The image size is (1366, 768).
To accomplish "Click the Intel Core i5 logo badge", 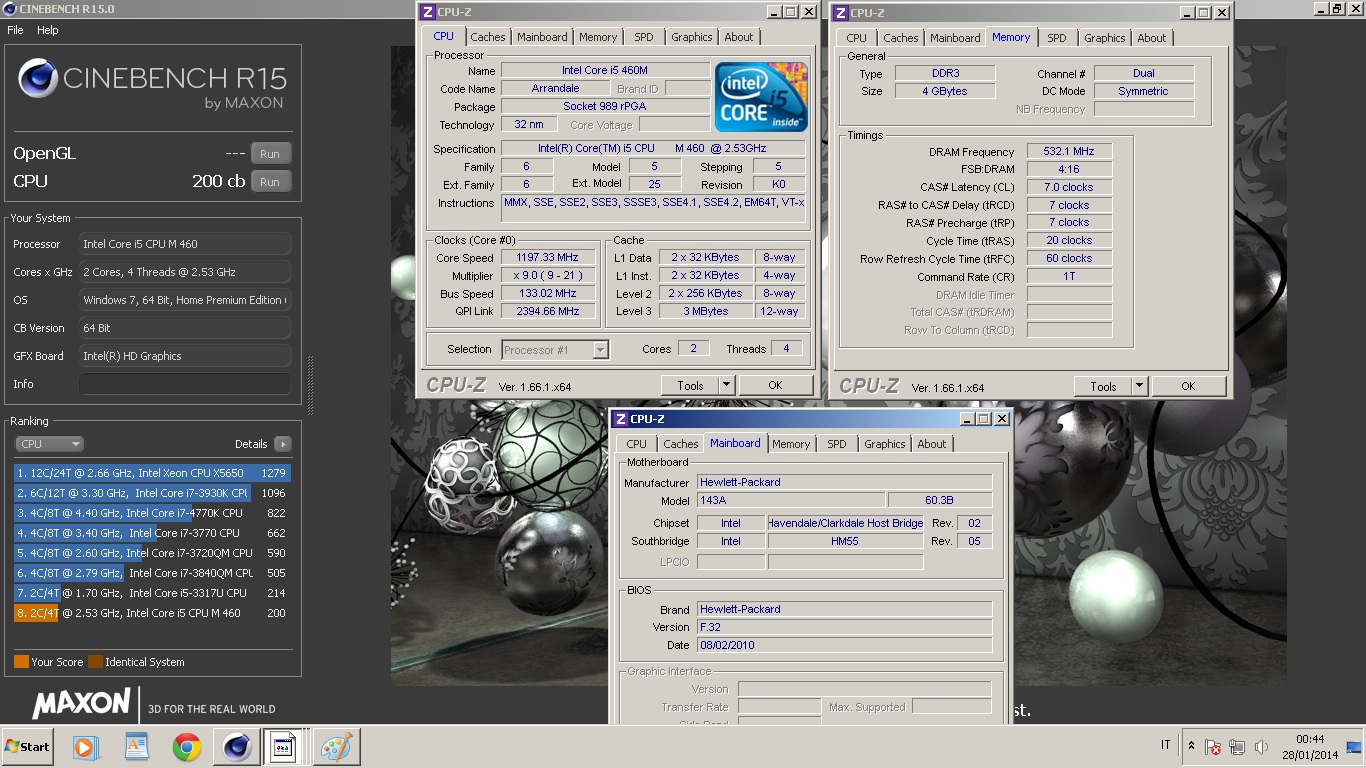I will tap(761, 97).
